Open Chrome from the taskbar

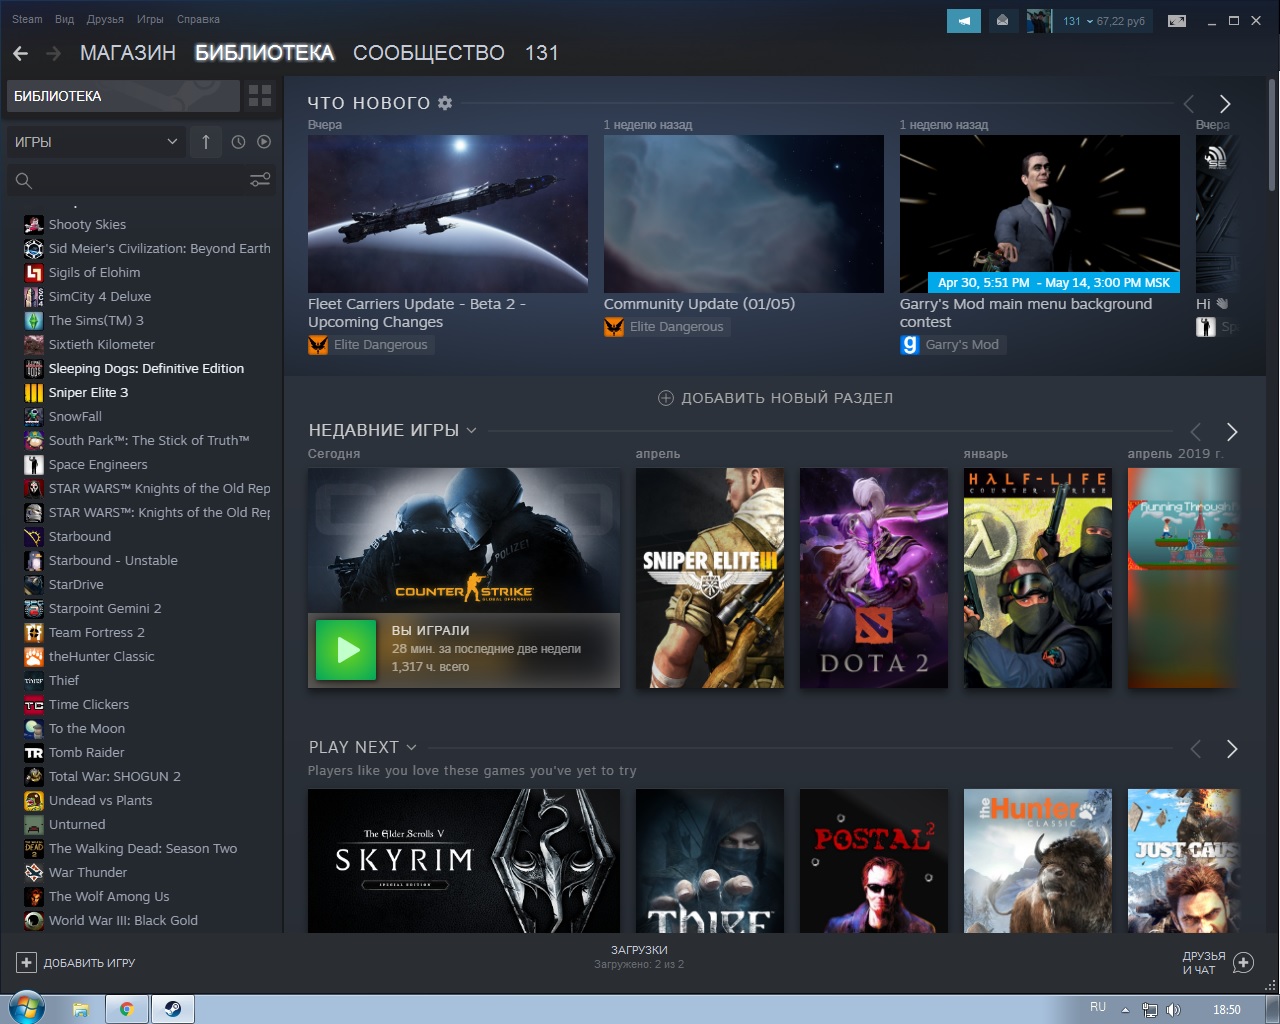click(x=127, y=1009)
